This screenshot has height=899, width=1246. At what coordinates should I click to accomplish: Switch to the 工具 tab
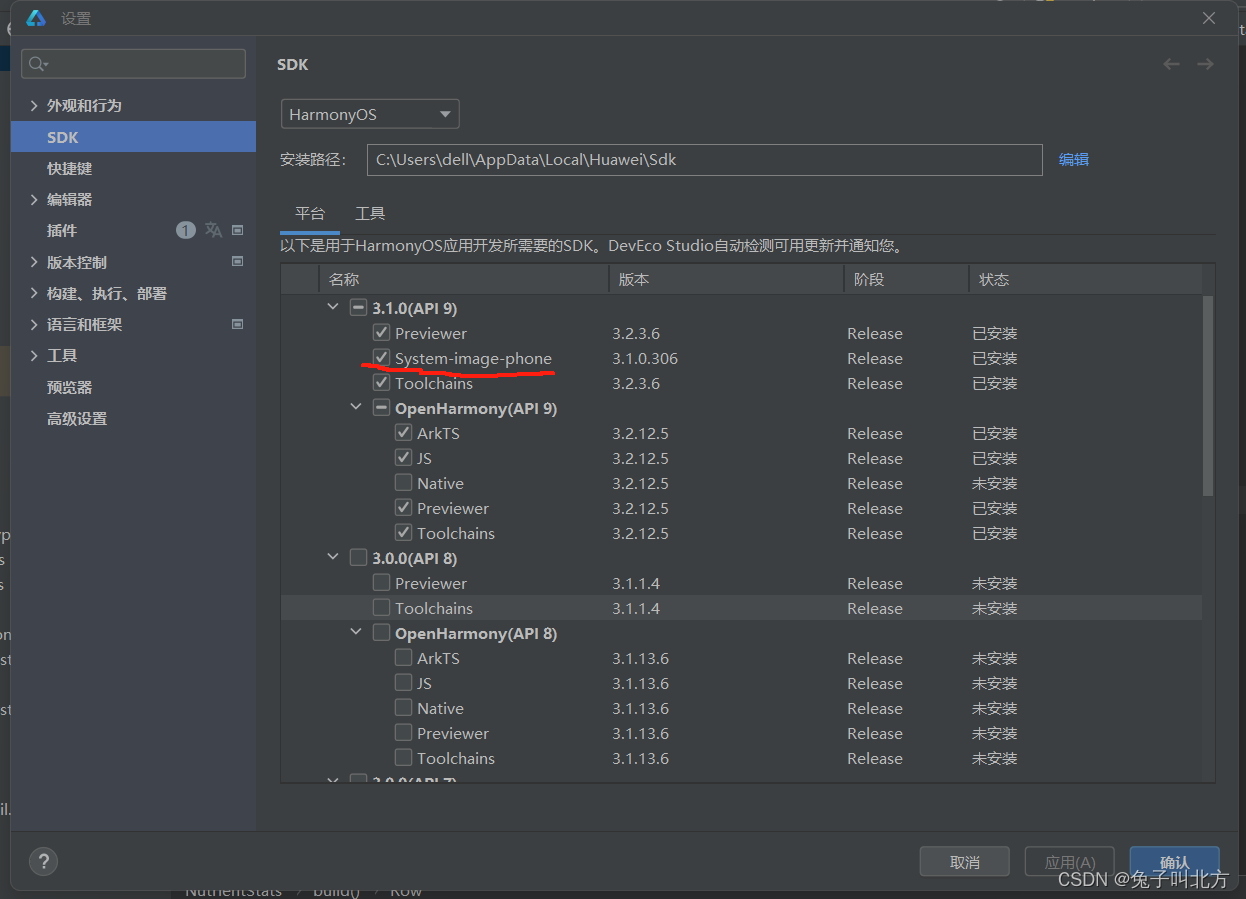[x=370, y=213]
